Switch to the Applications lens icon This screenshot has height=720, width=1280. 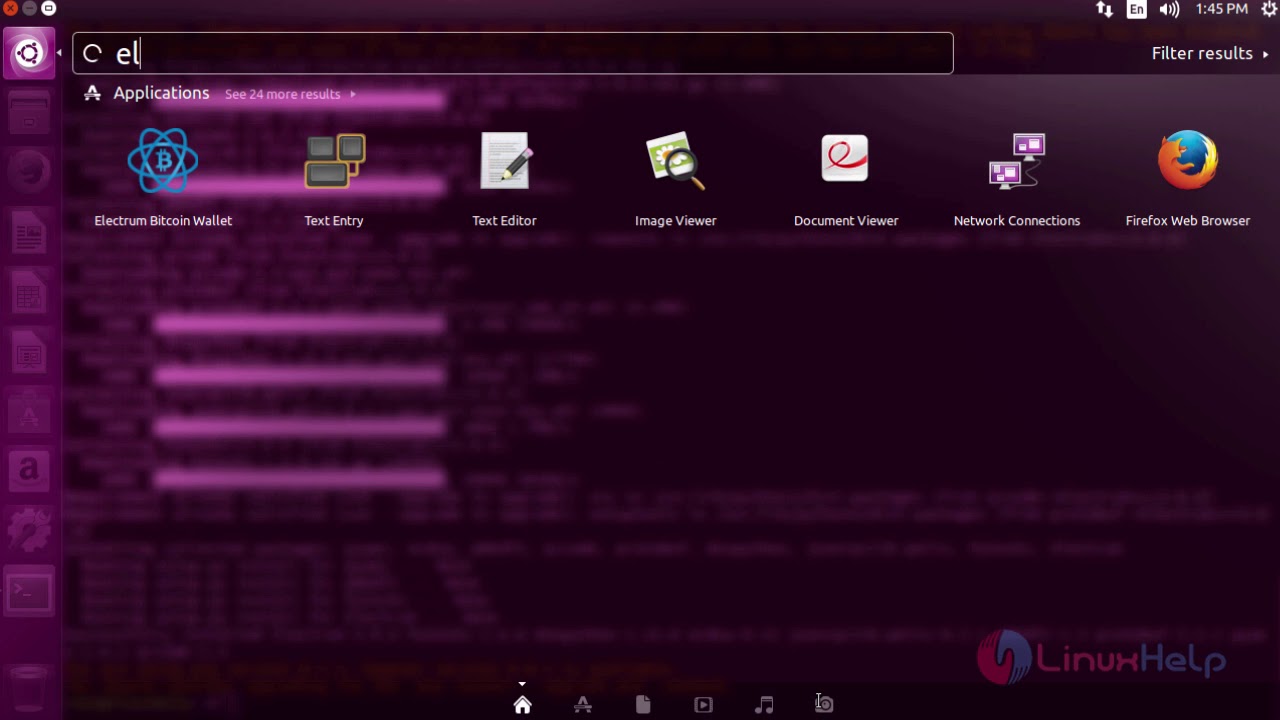[x=583, y=705]
